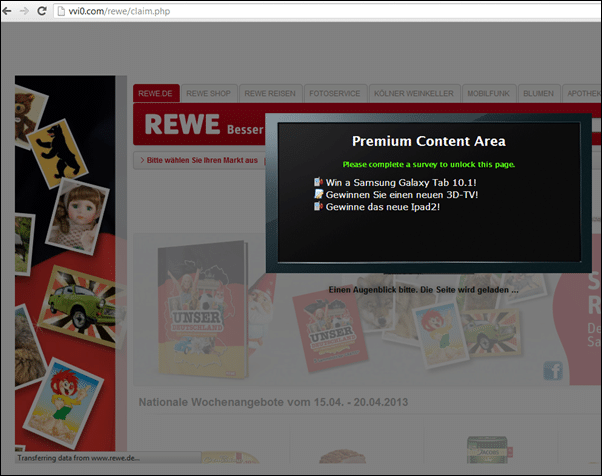Click the Facebook icon on banner
This screenshot has width=602, height=476.
click(x=553, y=371)
